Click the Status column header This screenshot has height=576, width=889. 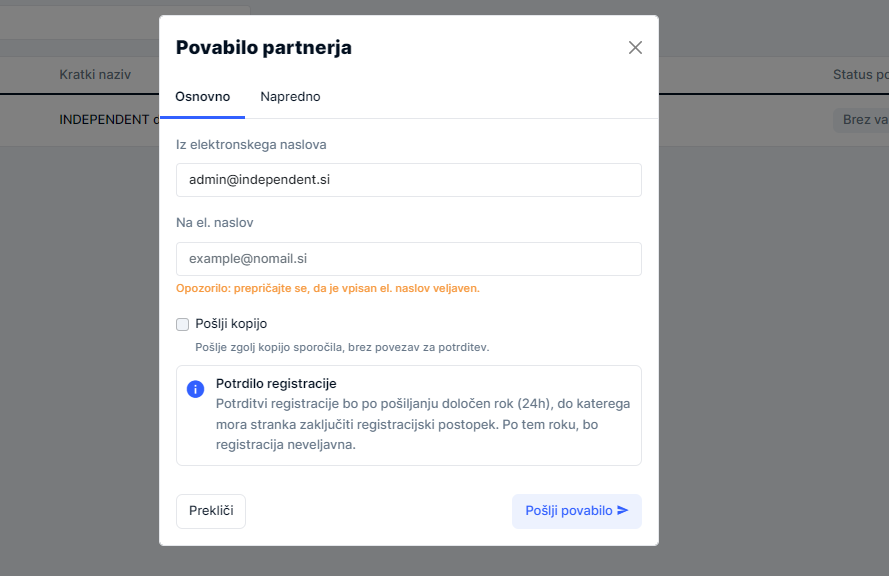click(859, 75)
